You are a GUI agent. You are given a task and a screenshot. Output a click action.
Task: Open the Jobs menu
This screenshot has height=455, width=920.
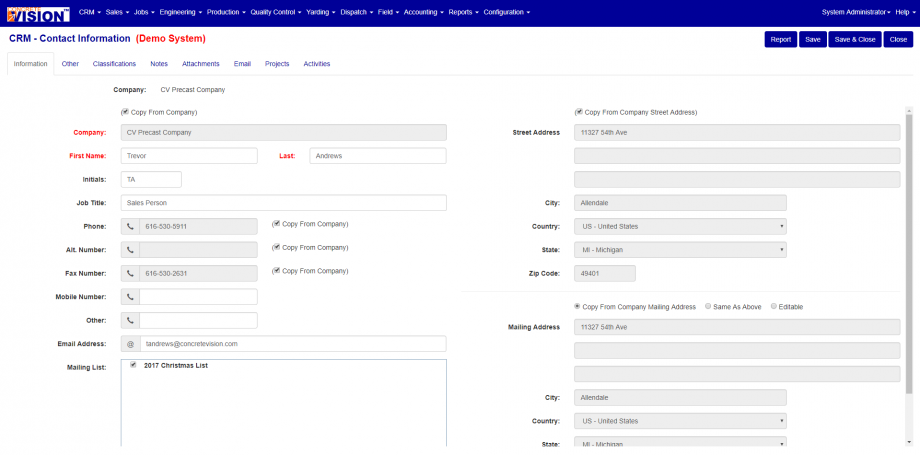tap(144, 12)
